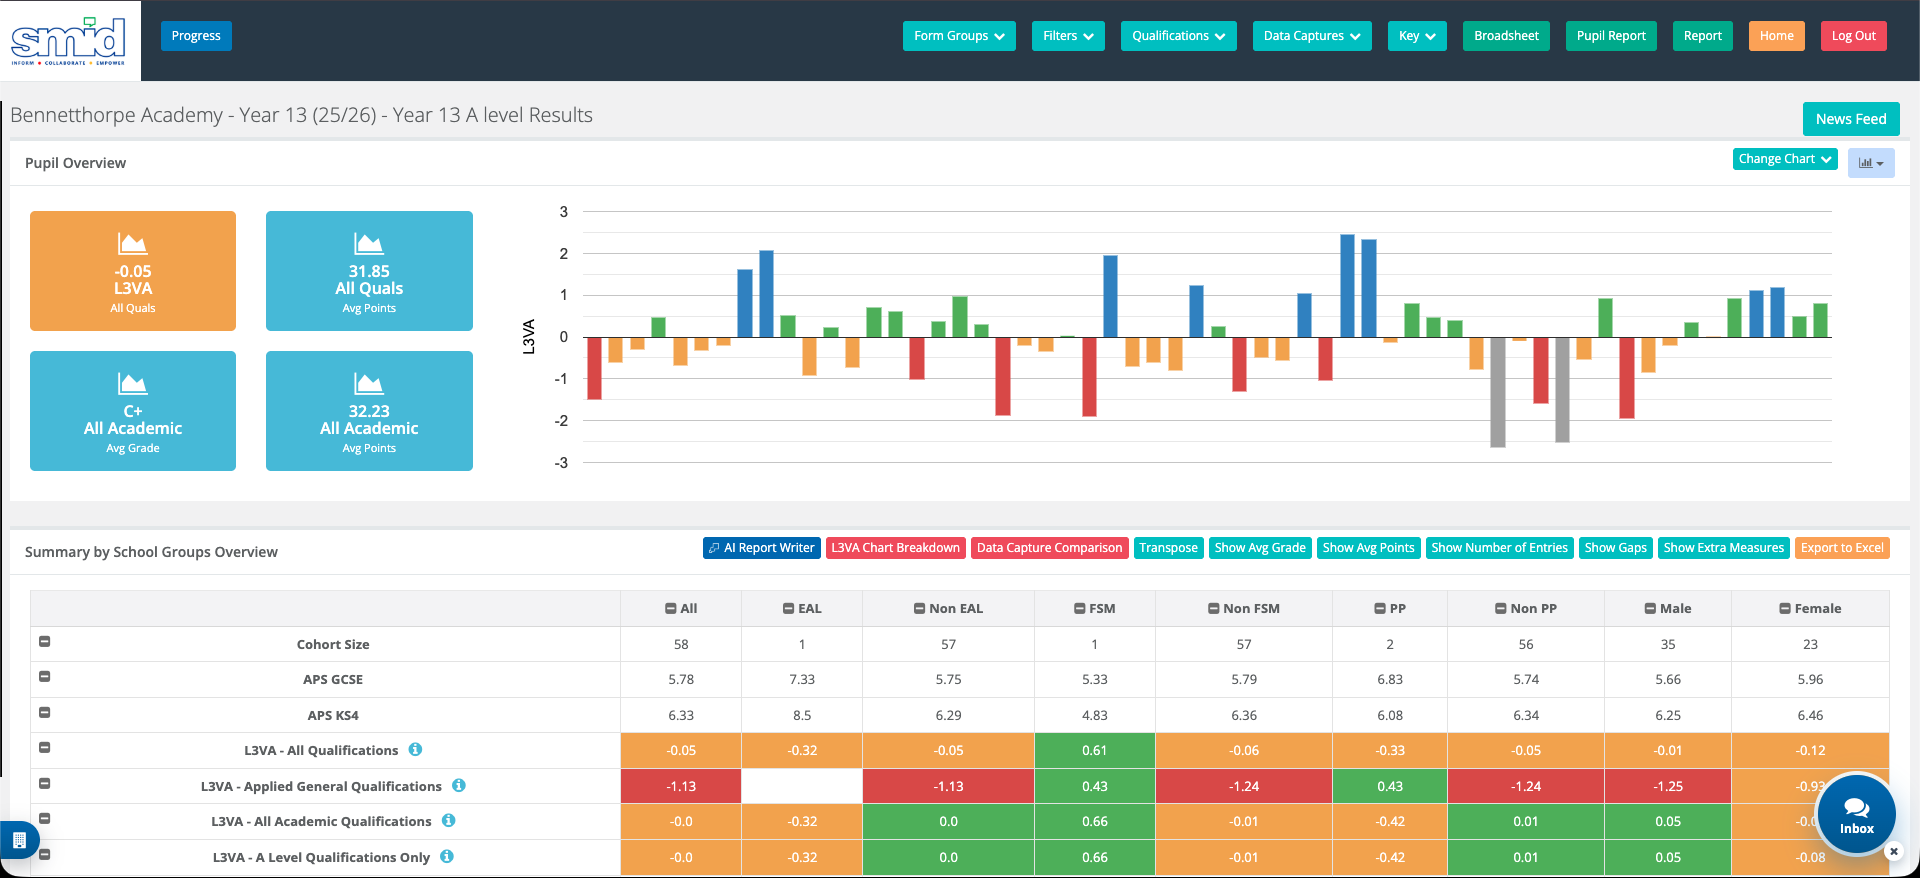The height and width of the screenshot is (878, 1920).
Task: Click the Progress button
Action: 196,36
